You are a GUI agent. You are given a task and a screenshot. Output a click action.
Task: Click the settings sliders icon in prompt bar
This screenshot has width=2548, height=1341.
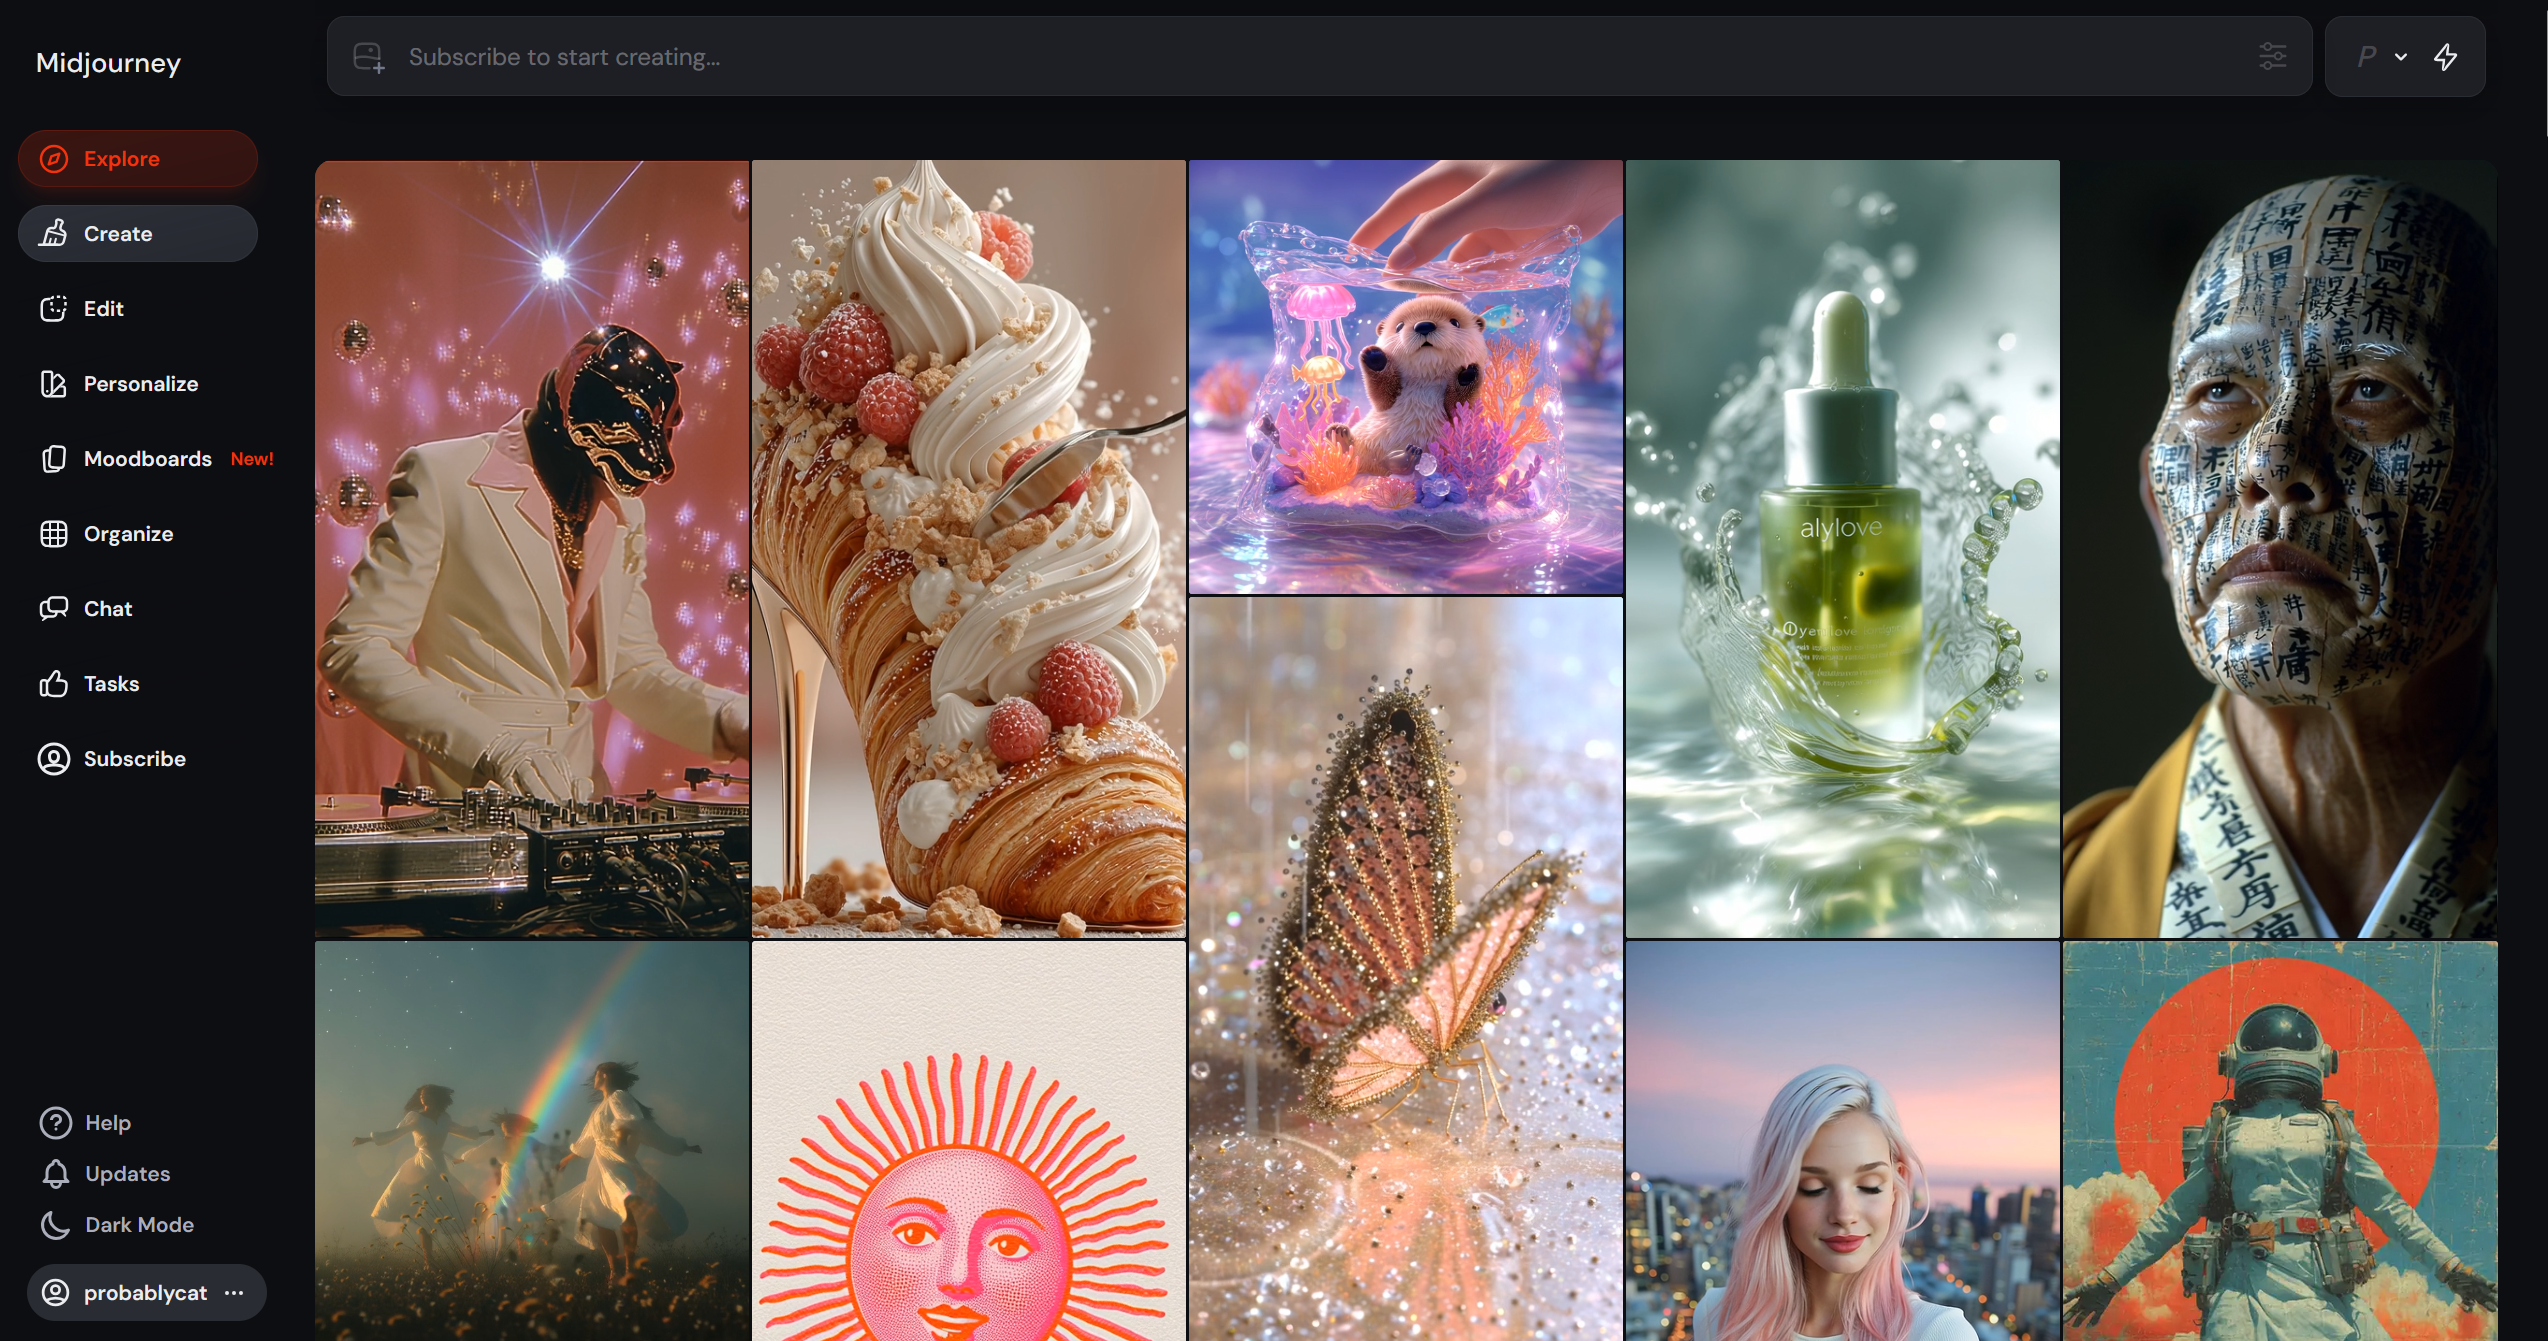tap(2272, 57)
